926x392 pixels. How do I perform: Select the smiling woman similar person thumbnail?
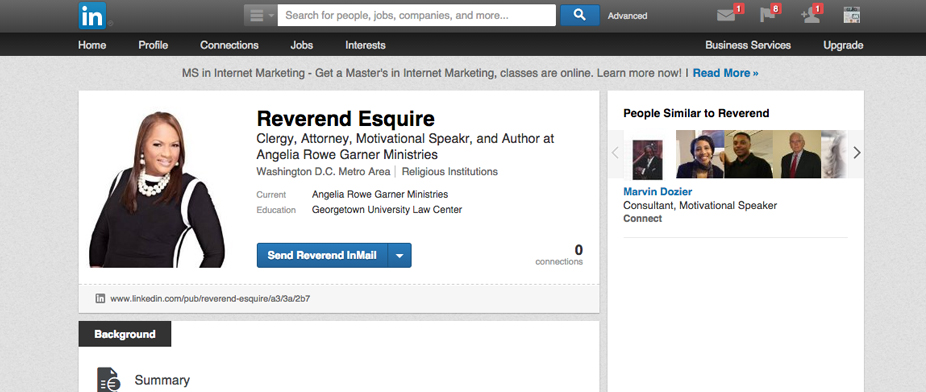coord(700,154)
